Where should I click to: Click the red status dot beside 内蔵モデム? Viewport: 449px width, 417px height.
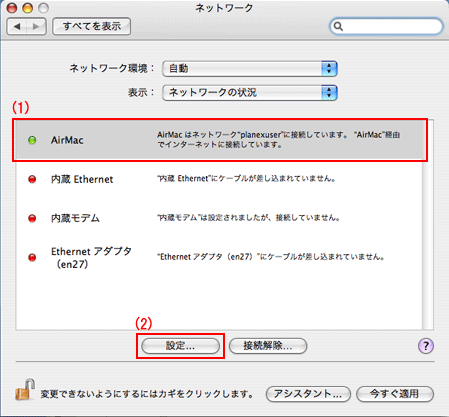point(32,218)
